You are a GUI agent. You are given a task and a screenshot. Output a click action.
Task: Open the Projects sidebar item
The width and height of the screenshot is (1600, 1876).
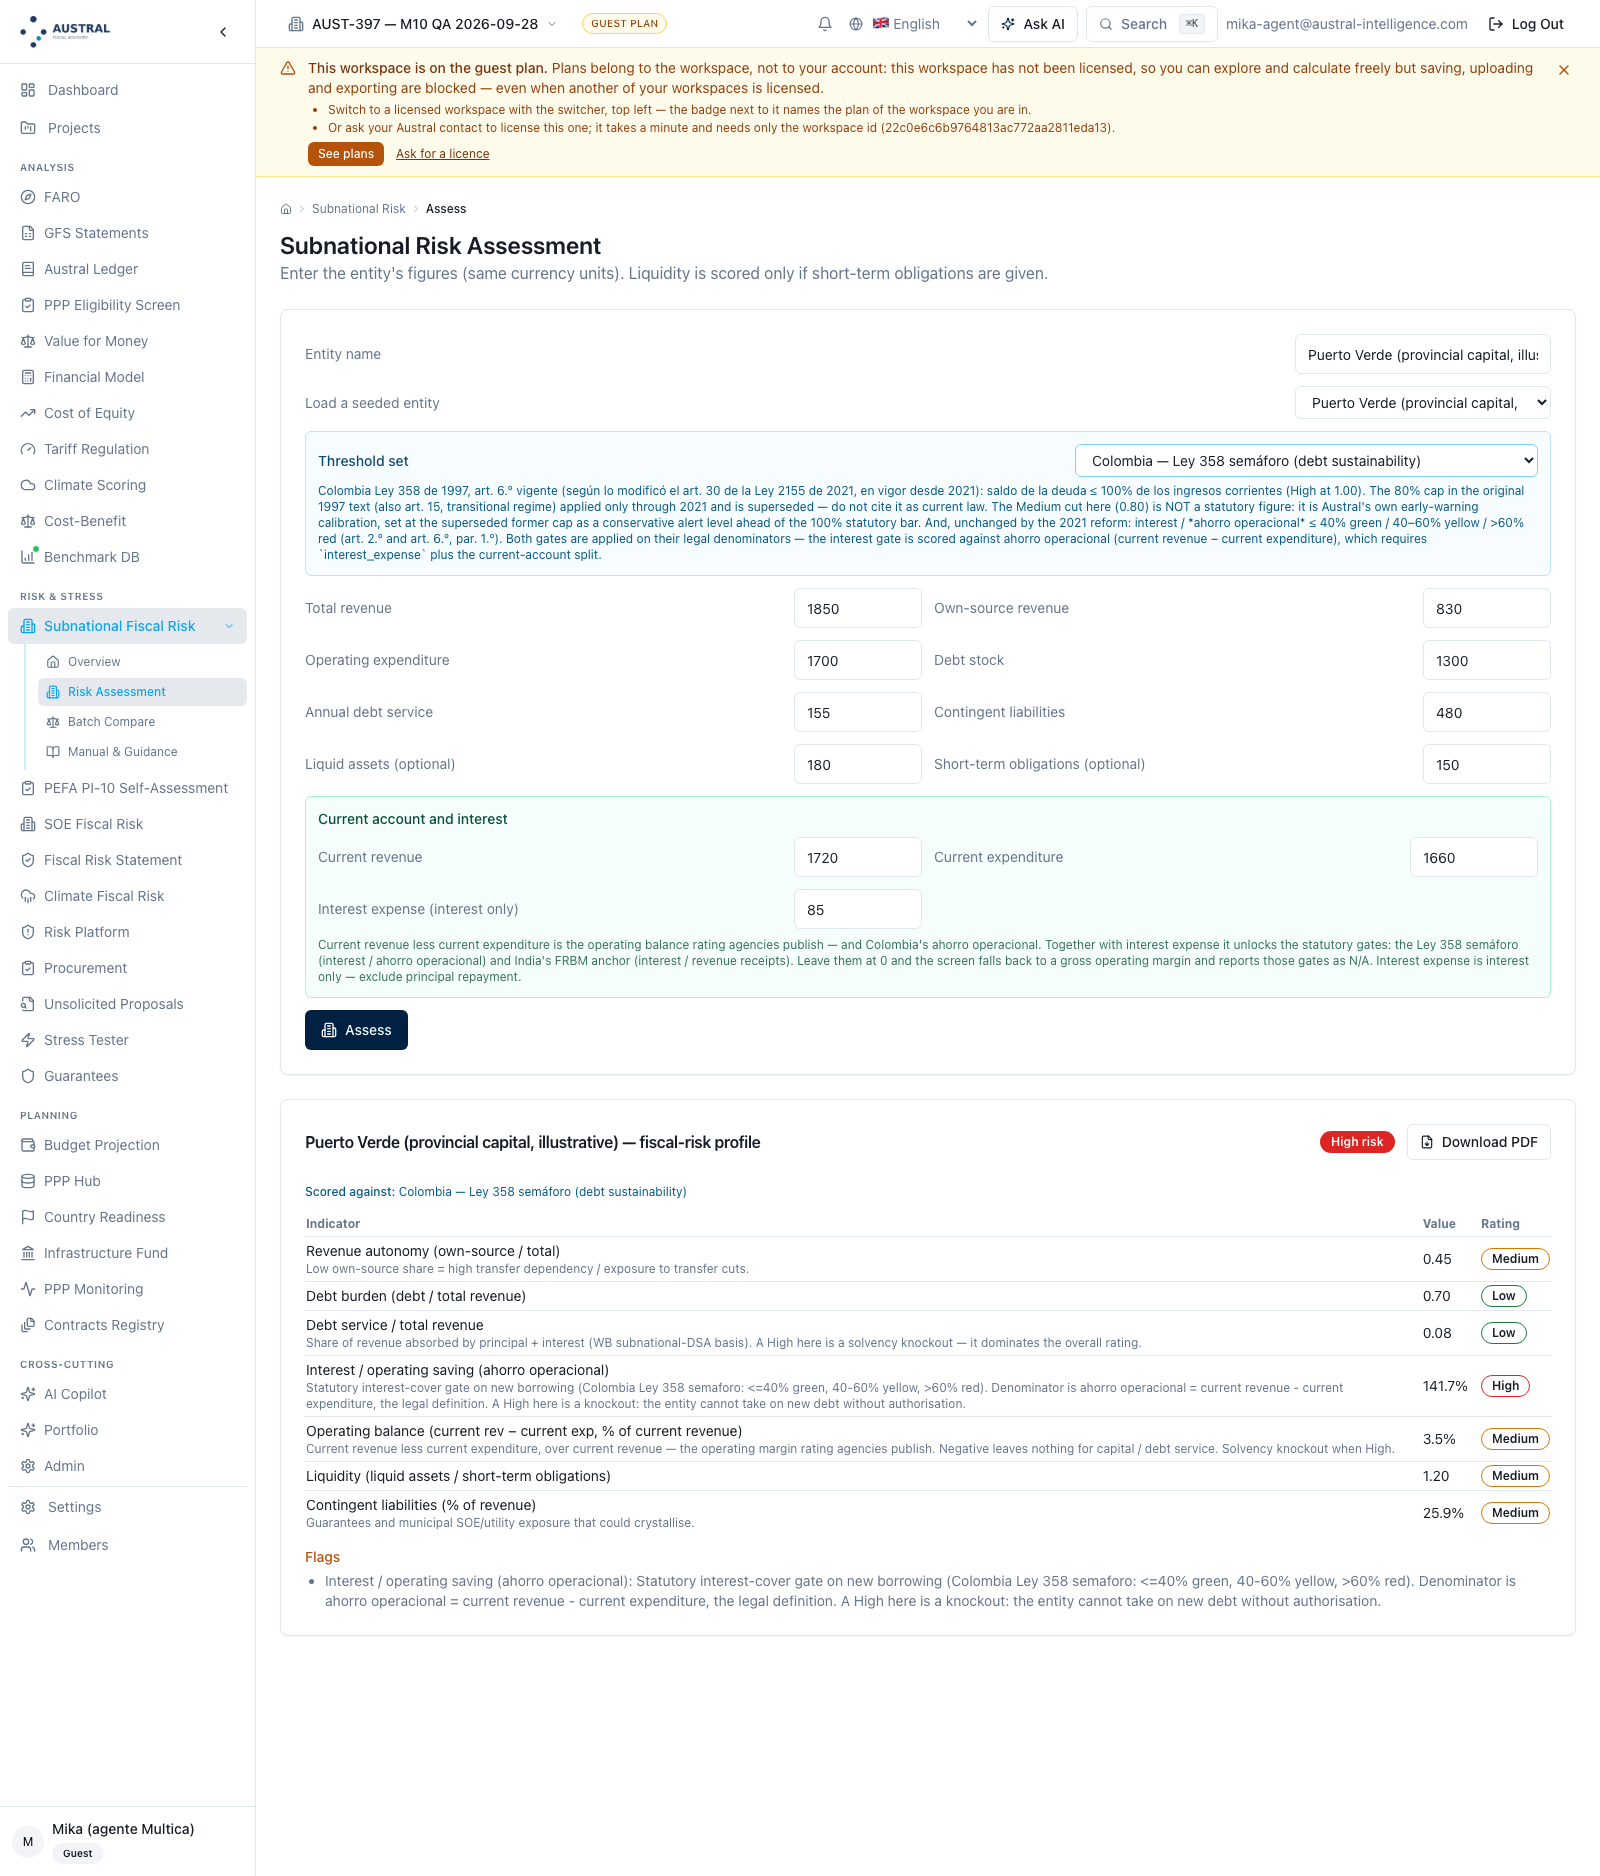128,128
